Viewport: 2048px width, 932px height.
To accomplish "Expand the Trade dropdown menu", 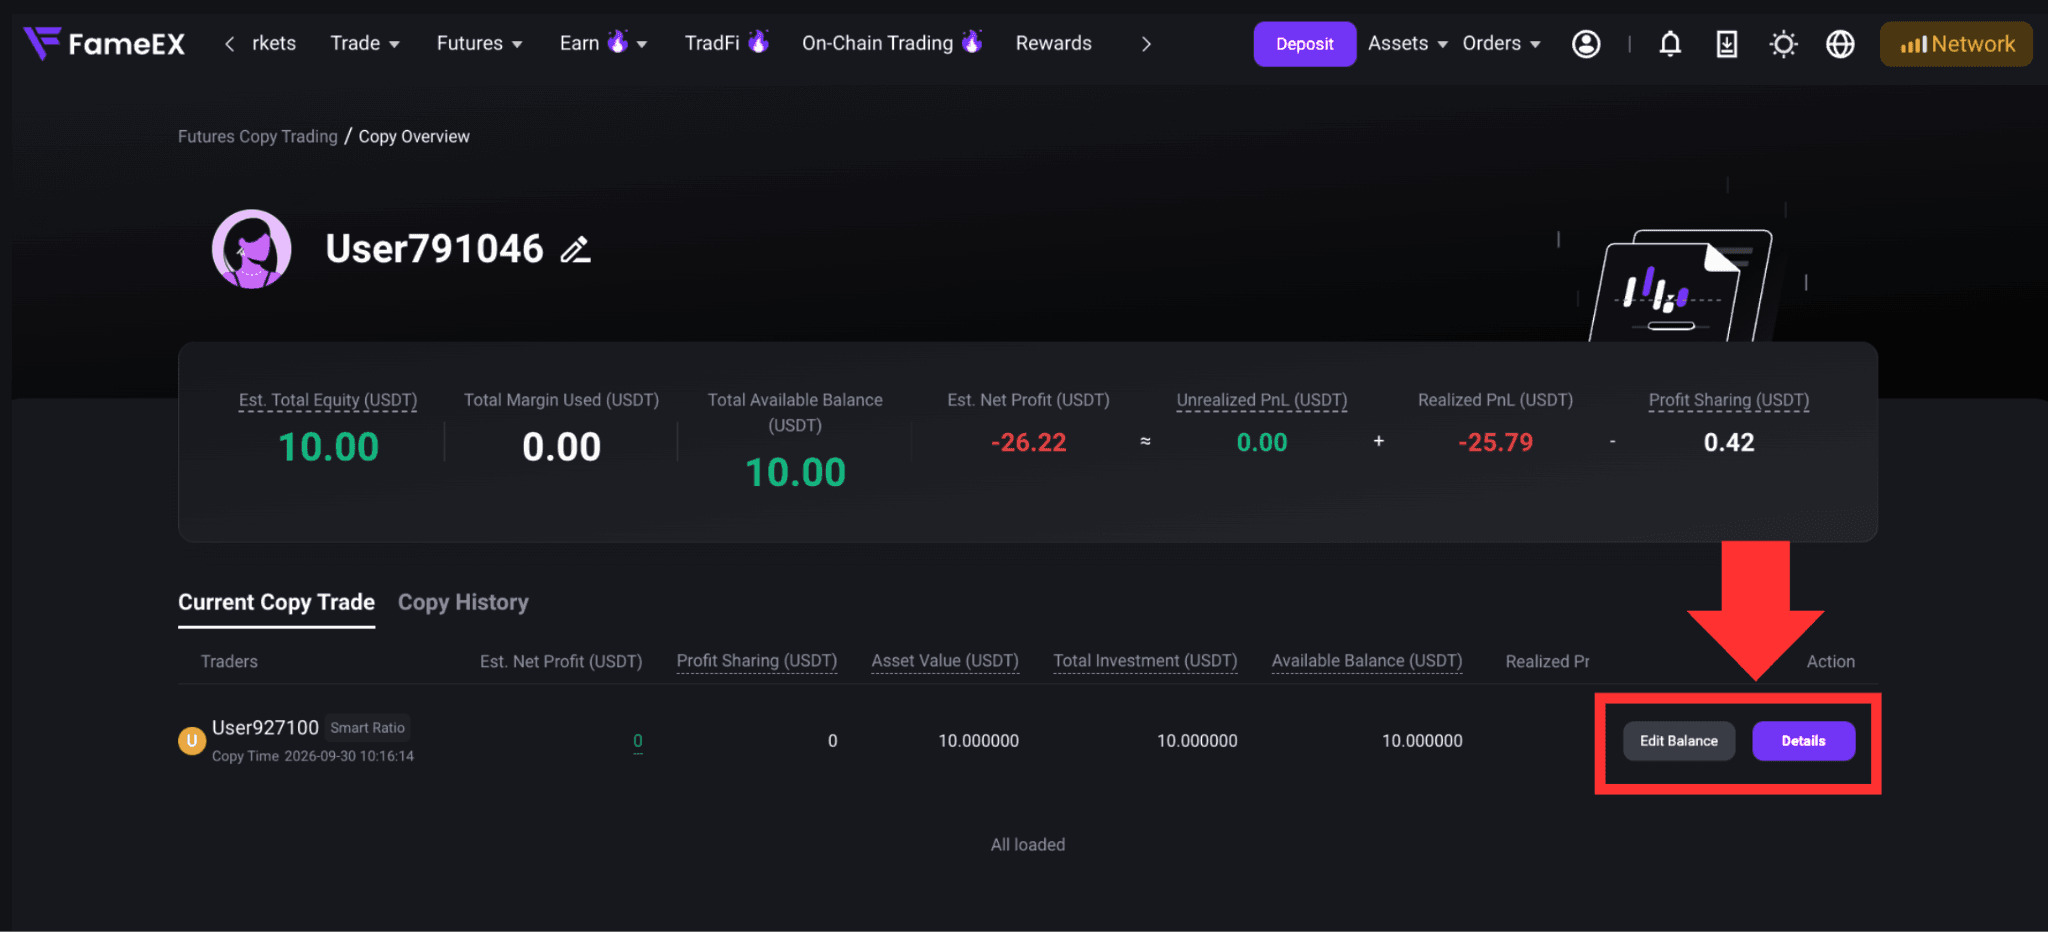I will [x=365, y=44].
